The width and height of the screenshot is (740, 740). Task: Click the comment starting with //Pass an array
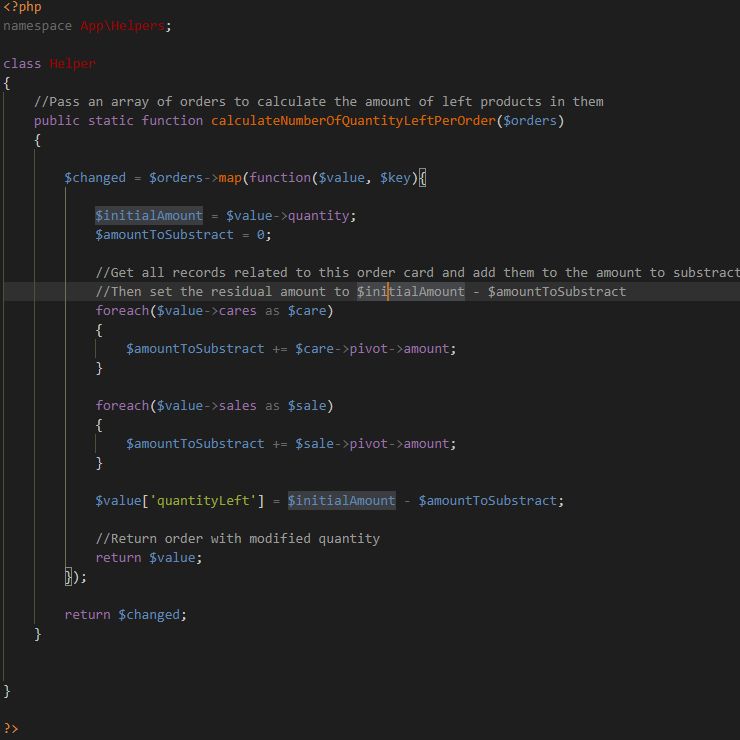pyautogui.click(x=319, y=102)
